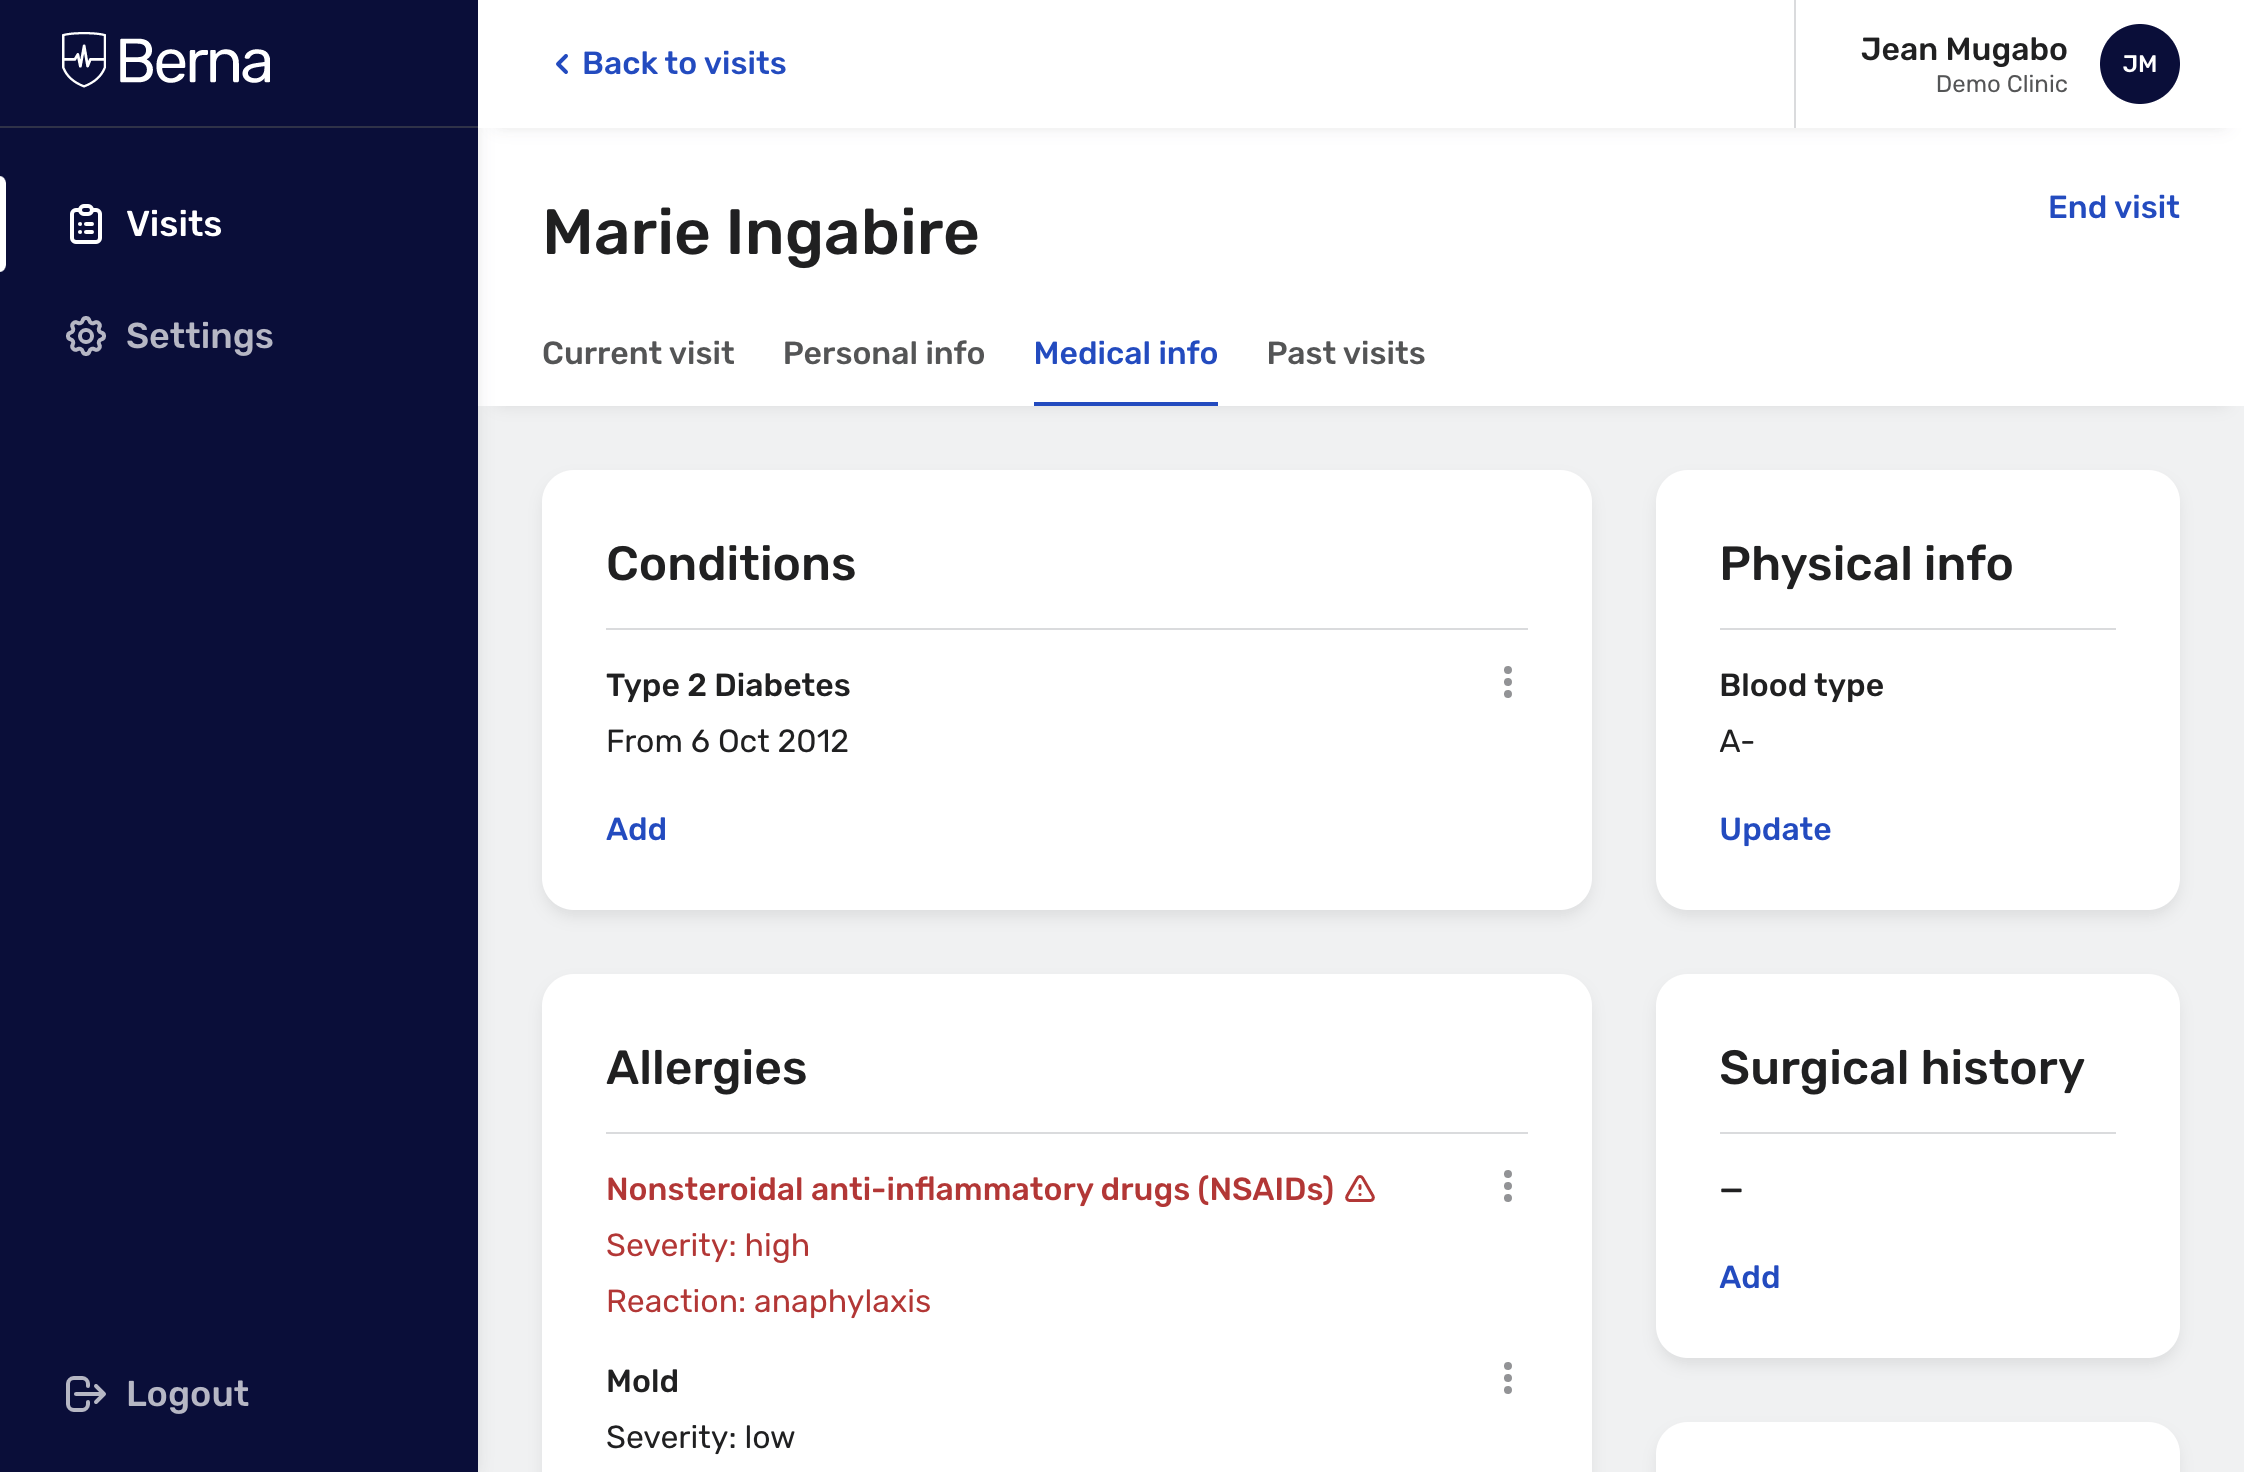2244x1472 pixels.
Task: Switch to the Personal info tab
Action: point(883,353)
